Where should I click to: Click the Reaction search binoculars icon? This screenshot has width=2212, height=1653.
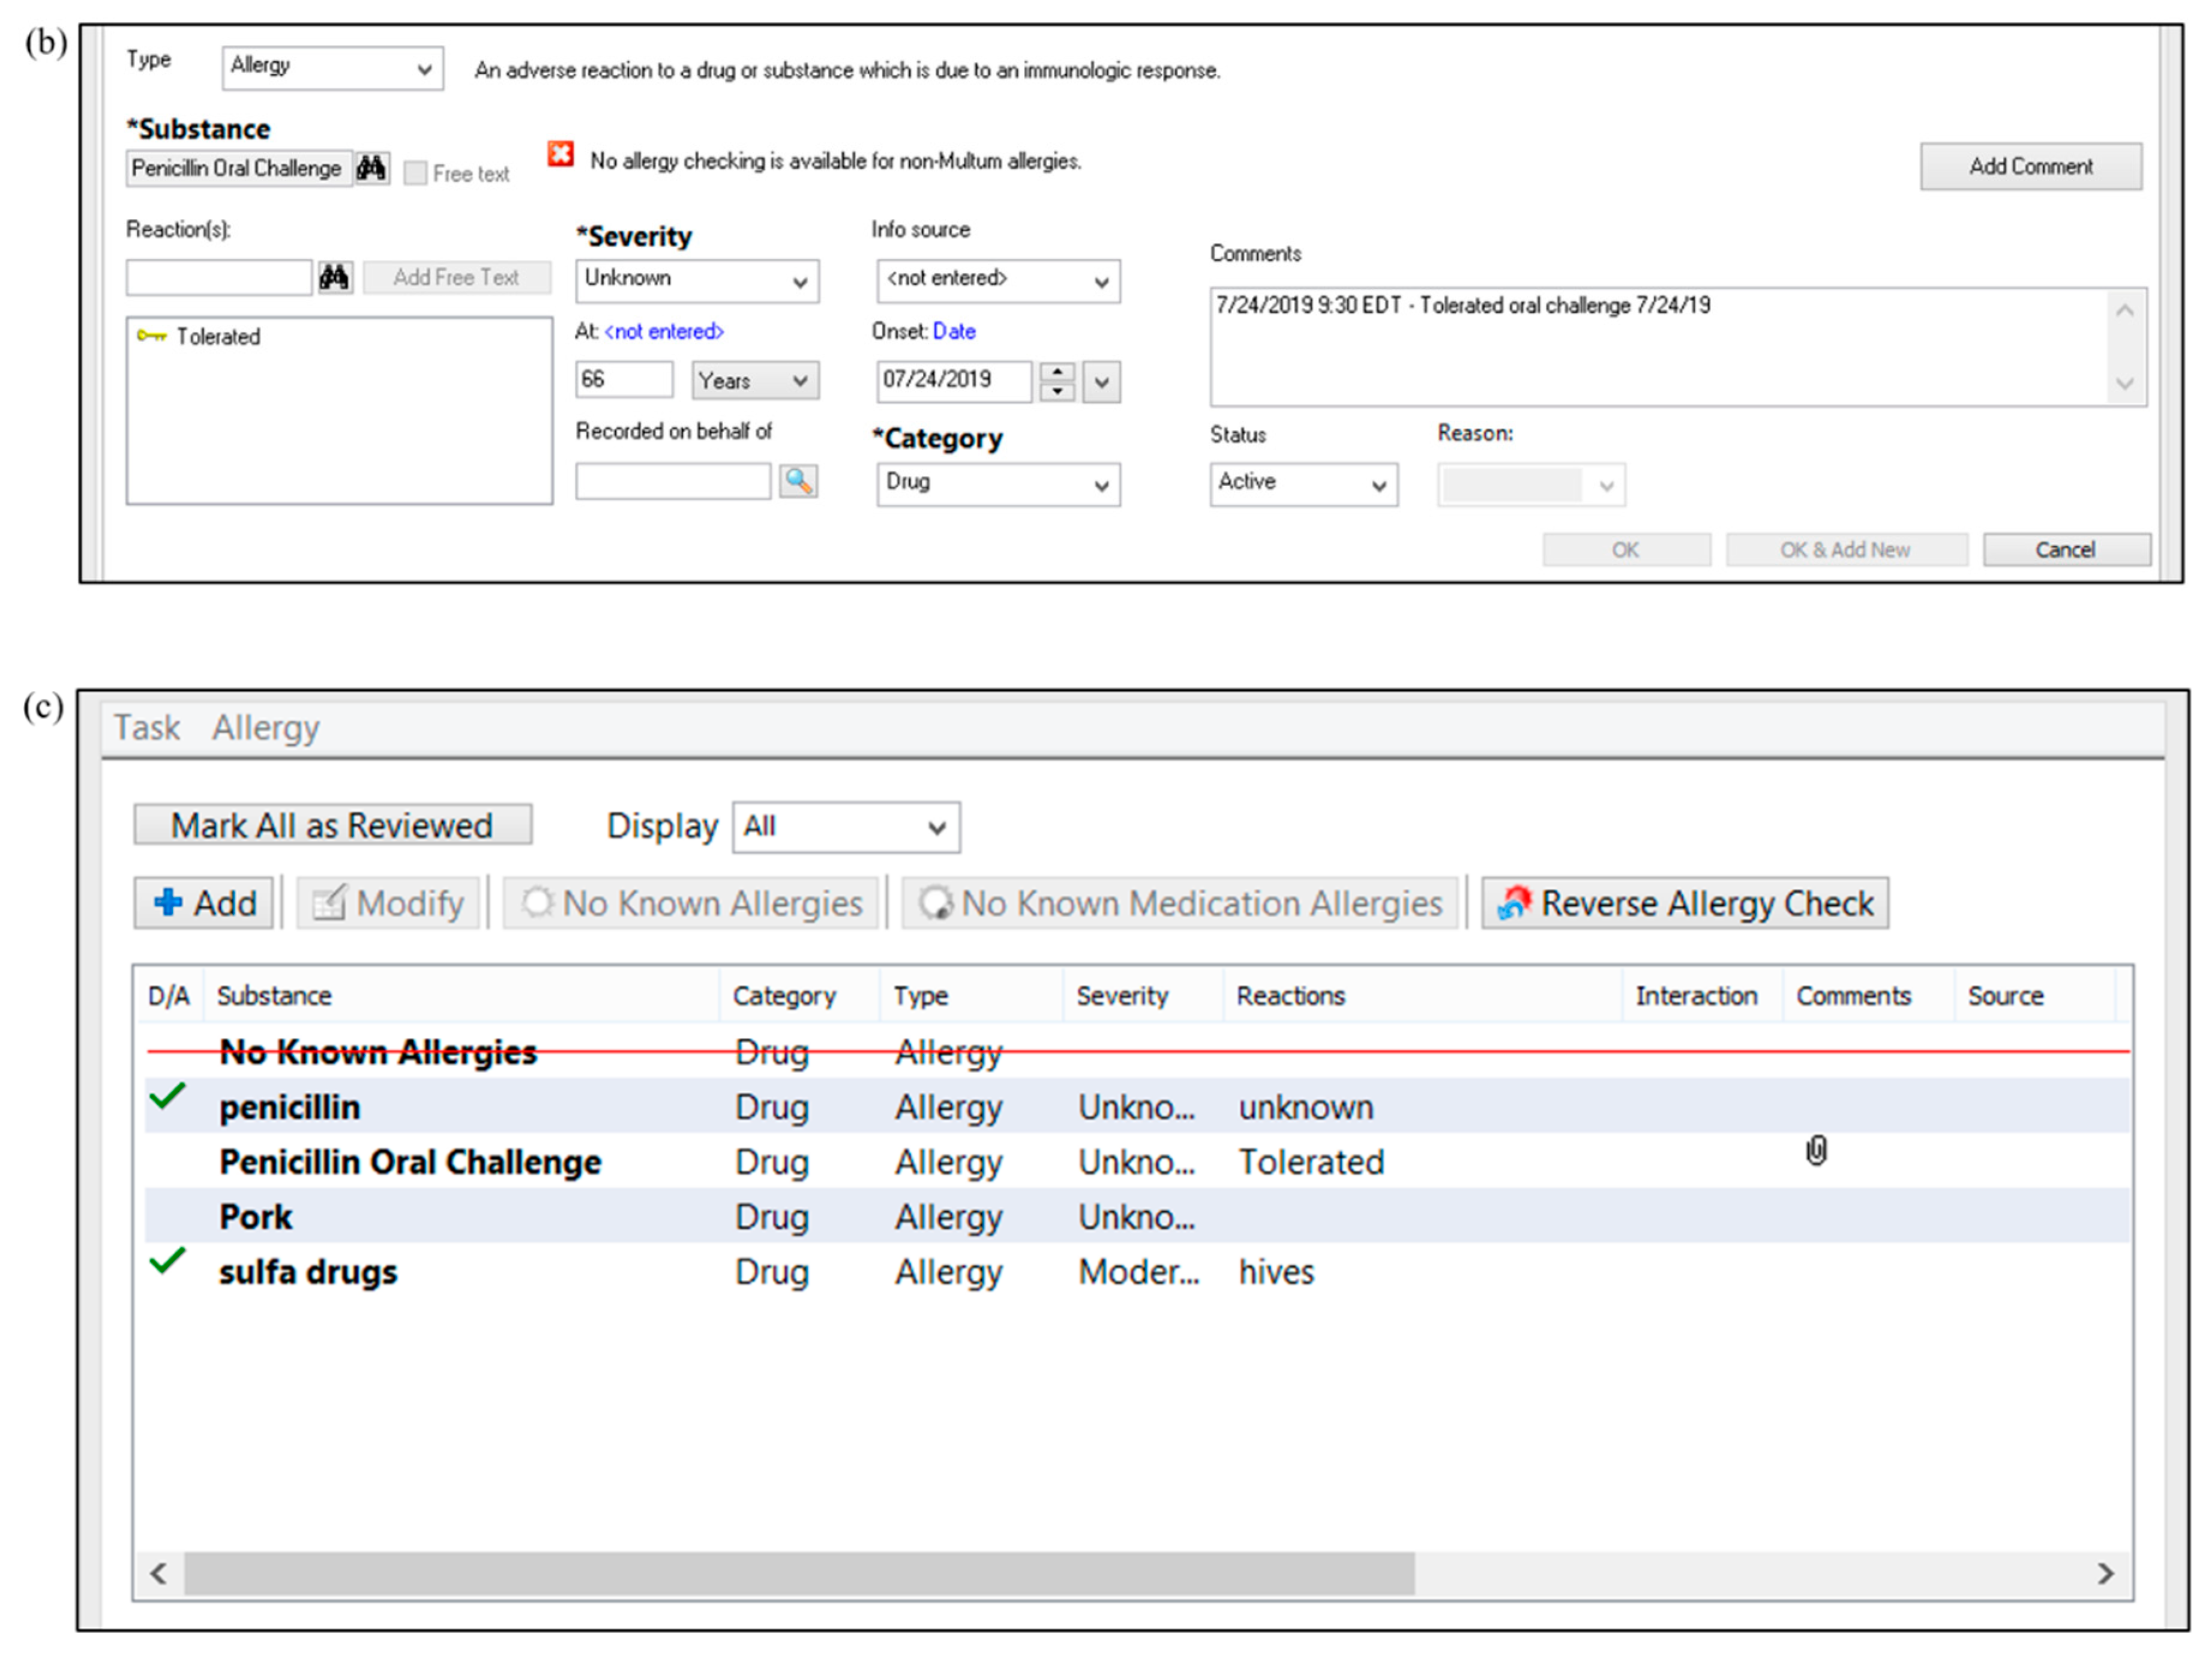(335, 277)
